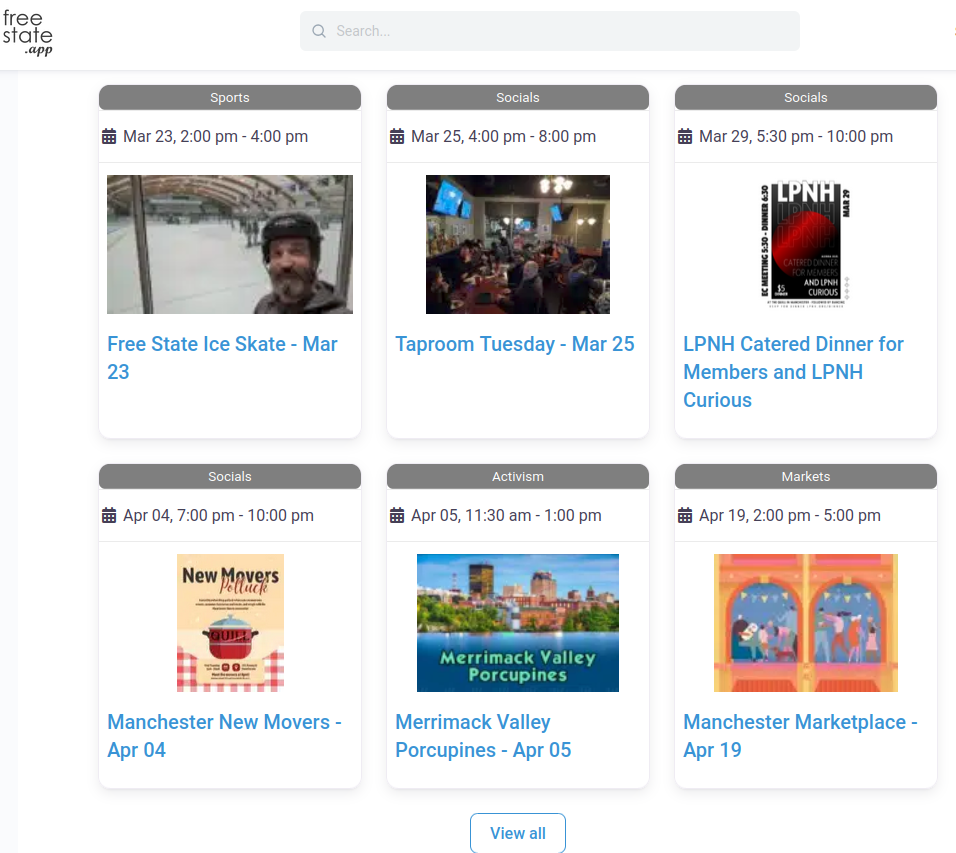This screenshot has height=853, width=956.
Task: Click the Apr 05, 11:30 am - 1:00 pm text
Action: point(506,516)
